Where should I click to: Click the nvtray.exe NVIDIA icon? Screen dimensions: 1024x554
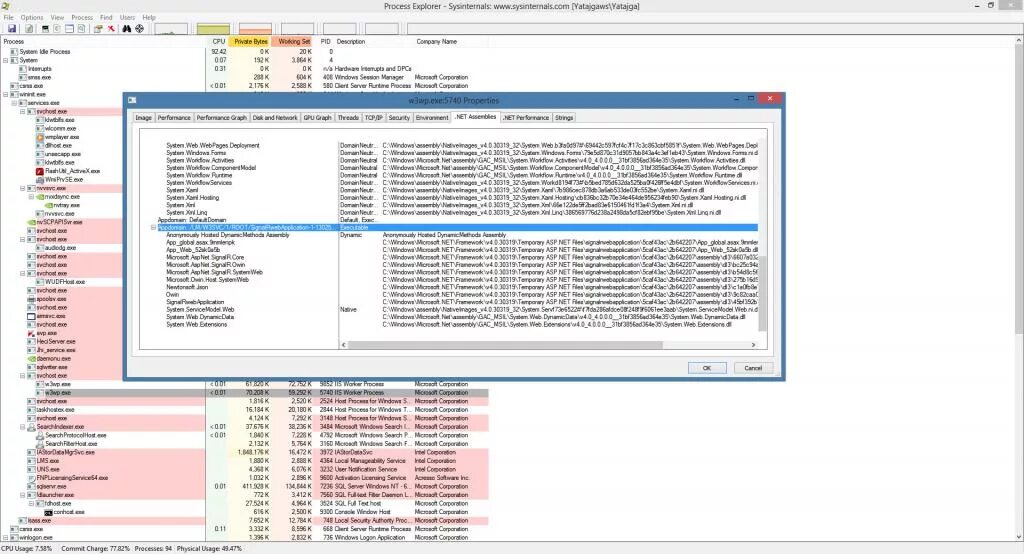click(48, 205)
